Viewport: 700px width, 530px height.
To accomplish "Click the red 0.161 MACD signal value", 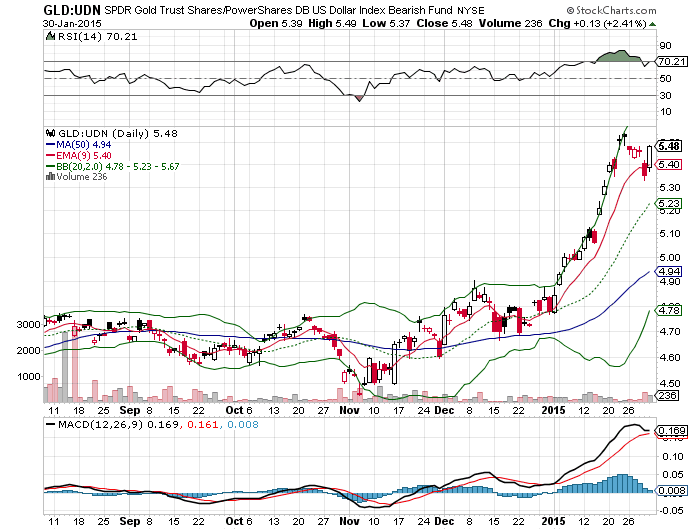I will tap(203, 424).
